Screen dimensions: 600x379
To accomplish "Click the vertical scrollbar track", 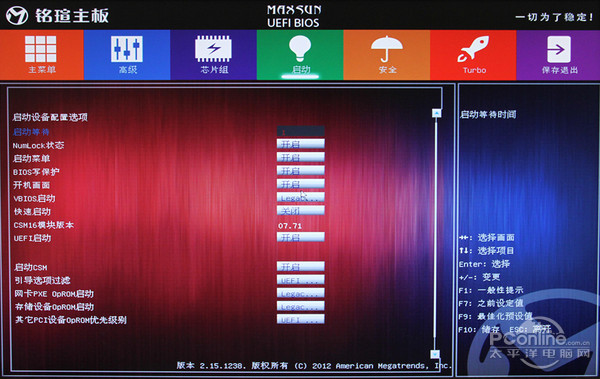I will click(x=436, y=234).
